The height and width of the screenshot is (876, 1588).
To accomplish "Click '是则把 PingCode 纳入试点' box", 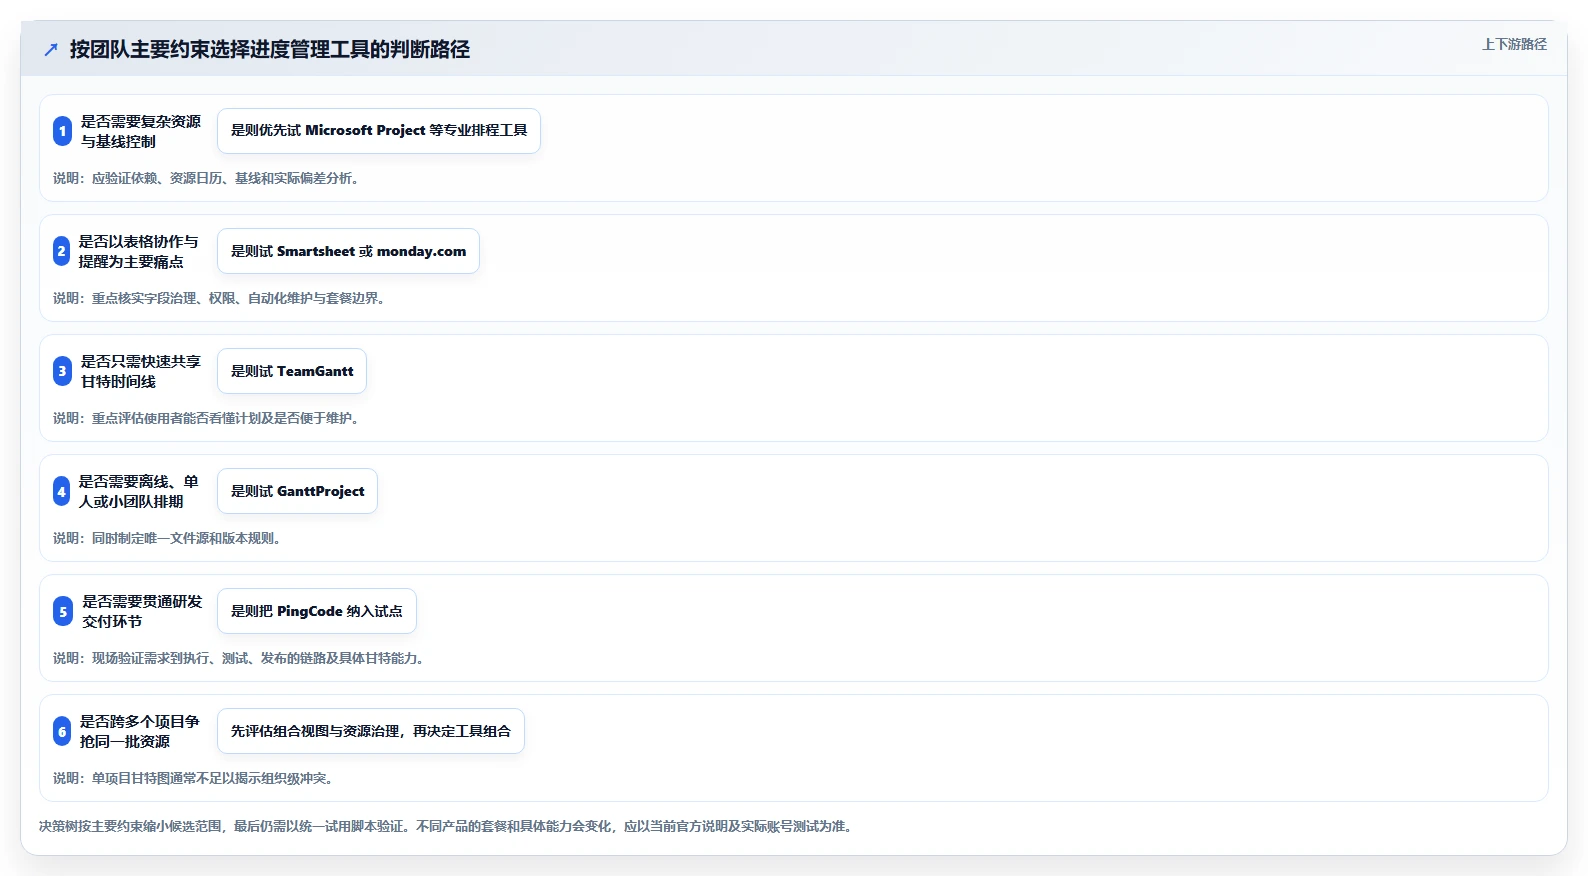I will 317,611.
